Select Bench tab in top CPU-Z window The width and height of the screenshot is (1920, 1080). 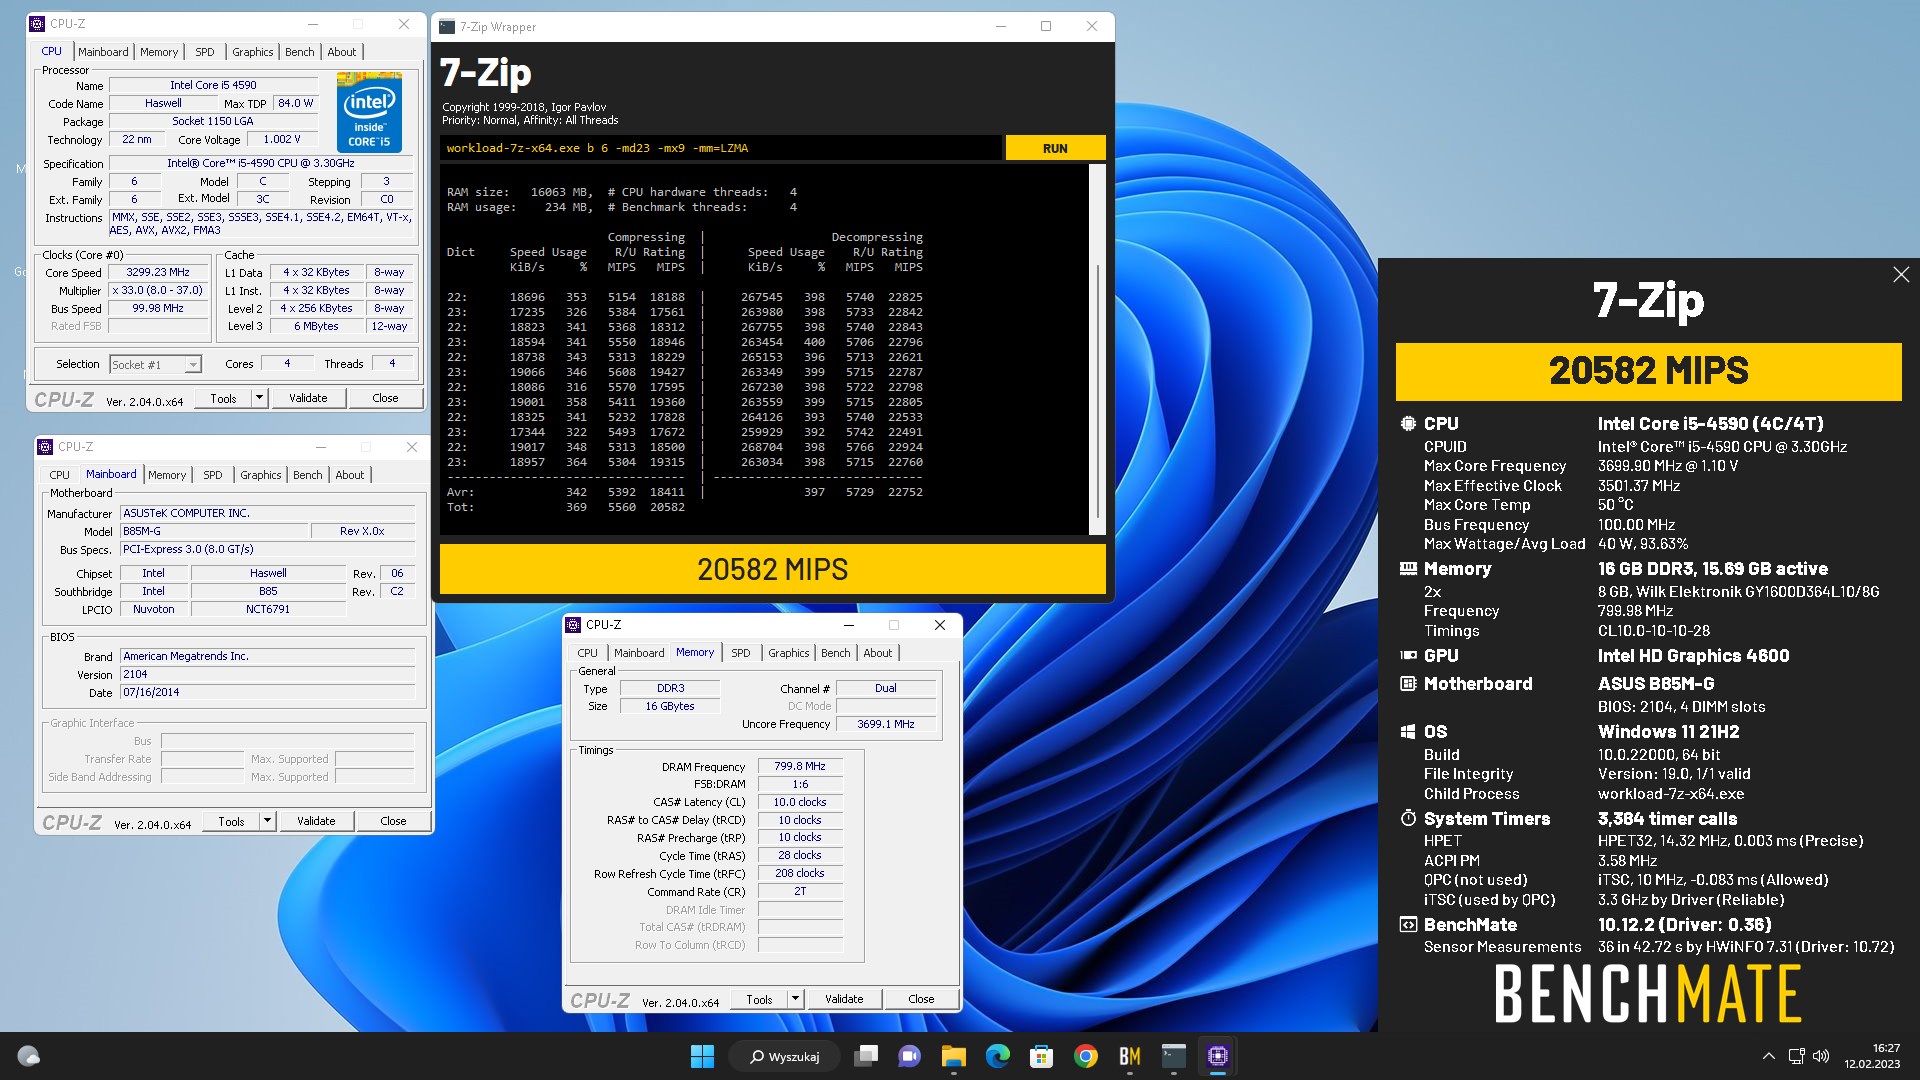pos(299,52)
